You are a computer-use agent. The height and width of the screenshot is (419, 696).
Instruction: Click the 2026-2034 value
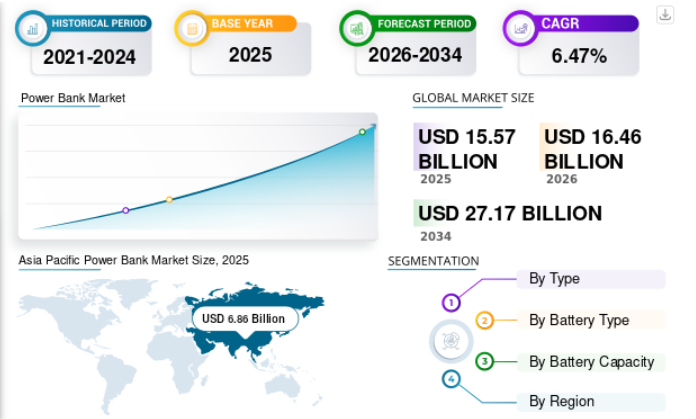coord(415,55)
